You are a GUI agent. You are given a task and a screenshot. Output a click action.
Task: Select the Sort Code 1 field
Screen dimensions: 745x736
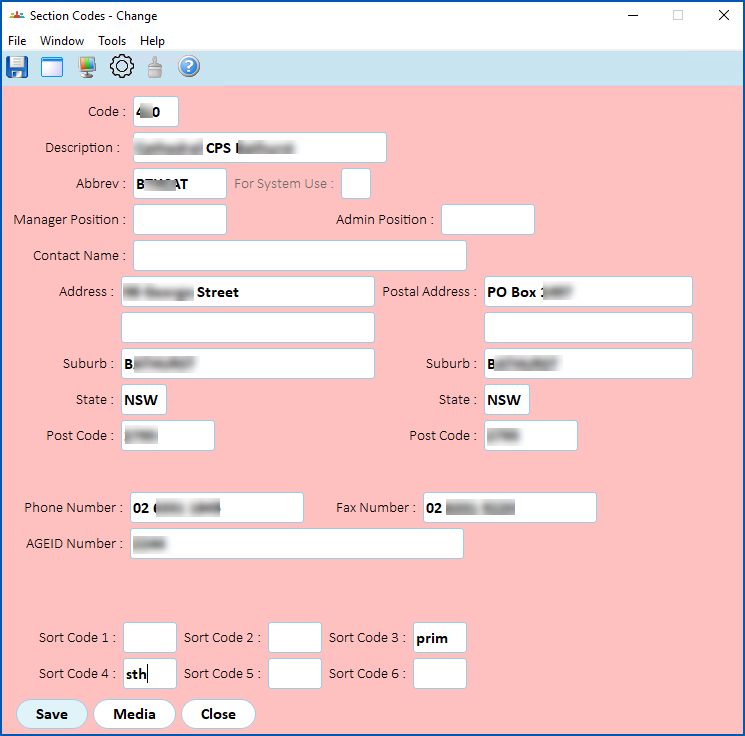[x=150, y=638]
